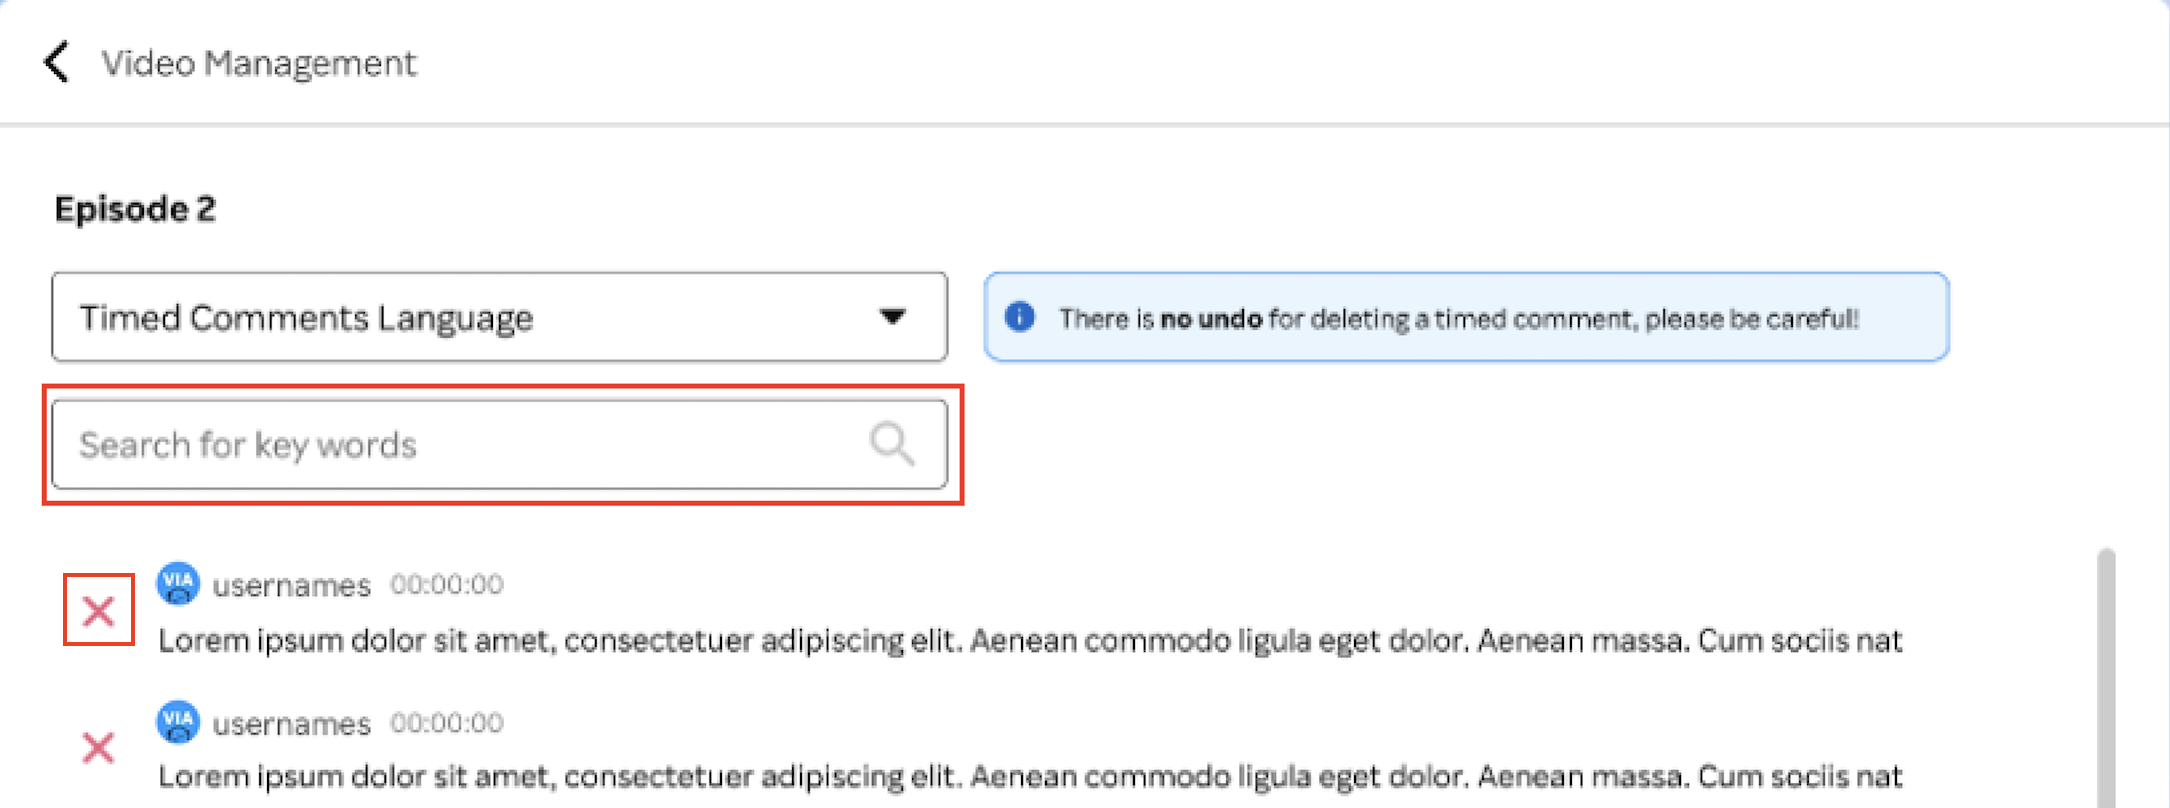2170x808 pixels.
Task: Select the second comment's 00:00:00 timestamp
Action: [x=447, y=722]
